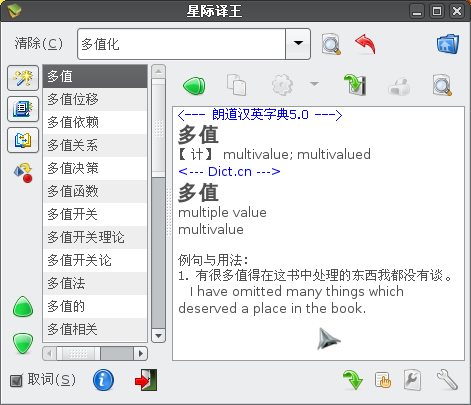
Task: Click the search input field containing 多值化
Action: tap(182, 44)
